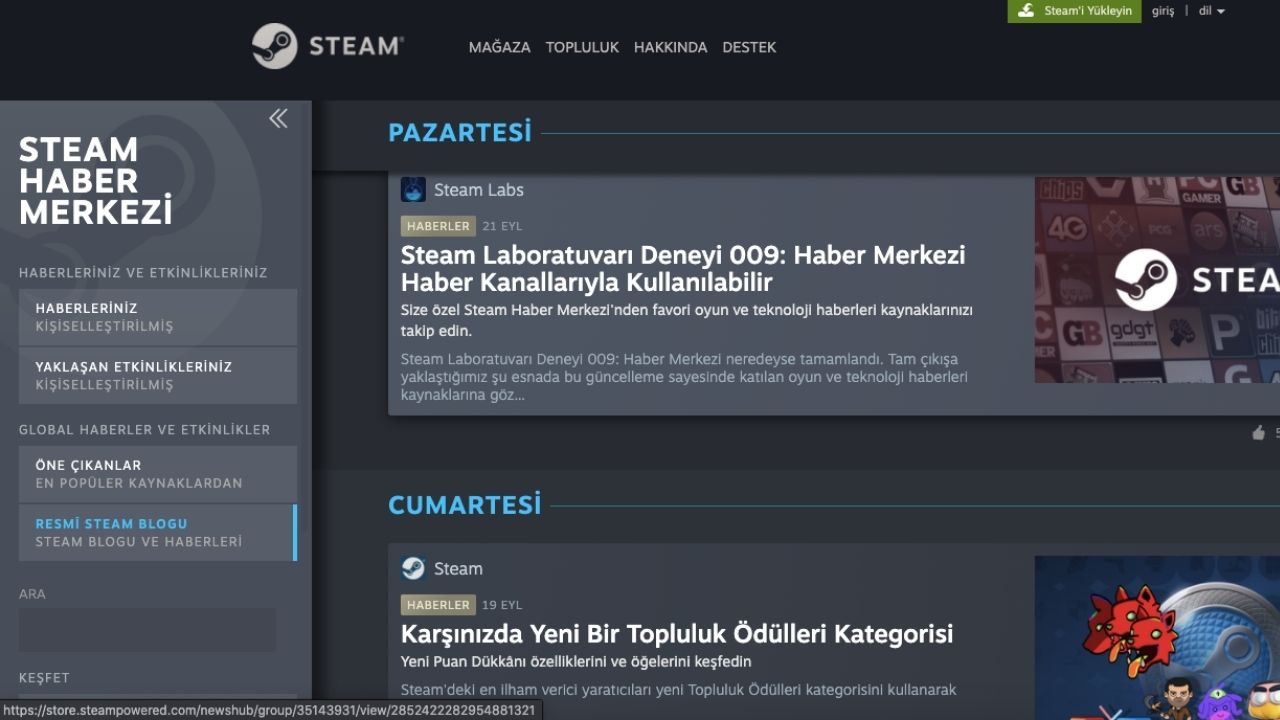The image size is (1280, 720).
Task: Open the Steam Laboratuvarı Deneyi 009 headline
Action: pyautogui.click(x=683, y=268)
